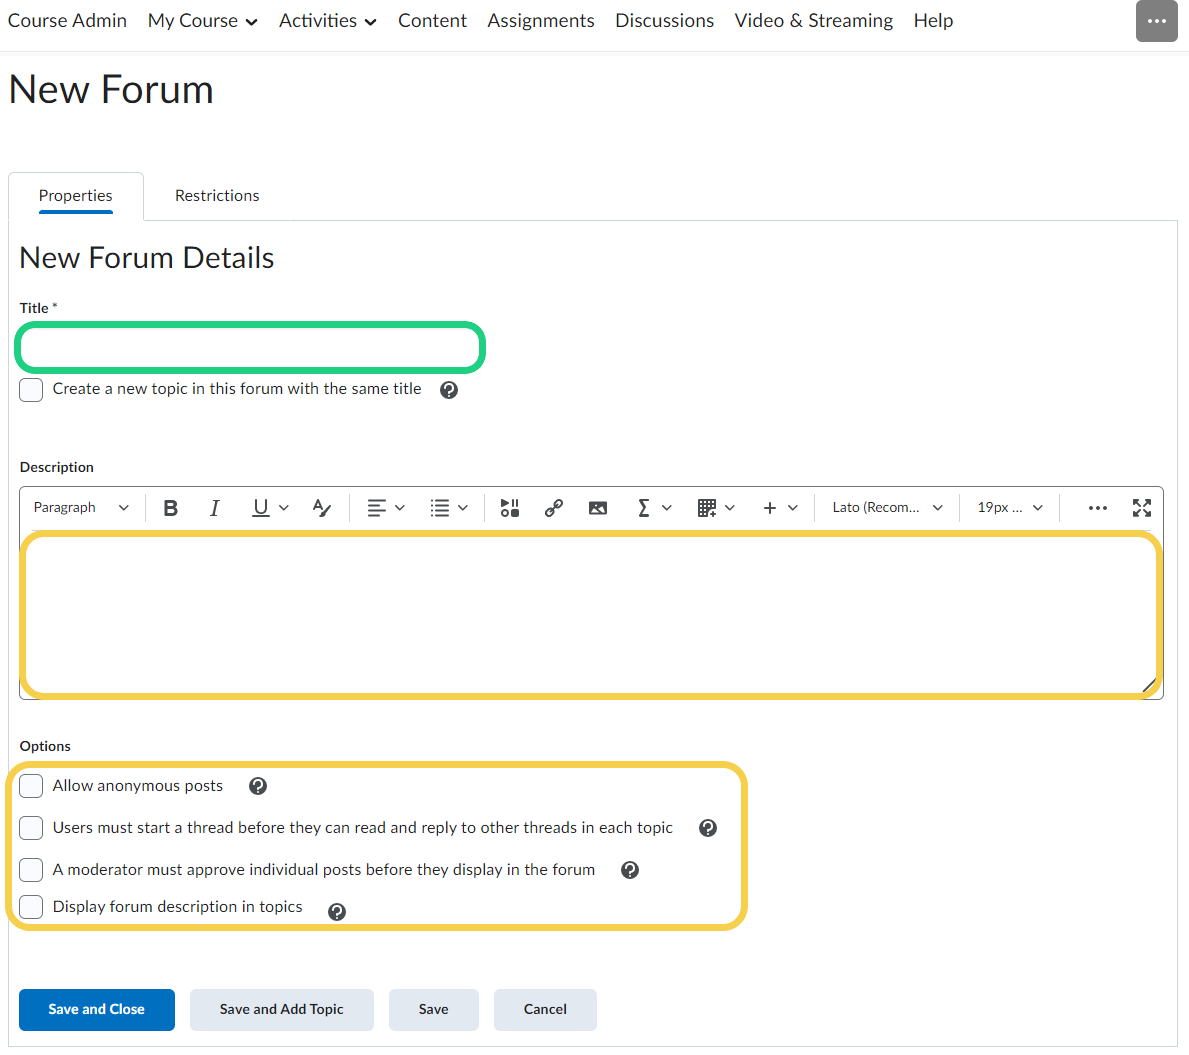This screenshot has height=1055, width=1189.
Task: Show more editor actions ellipsis
Action: click(1097, 508)
